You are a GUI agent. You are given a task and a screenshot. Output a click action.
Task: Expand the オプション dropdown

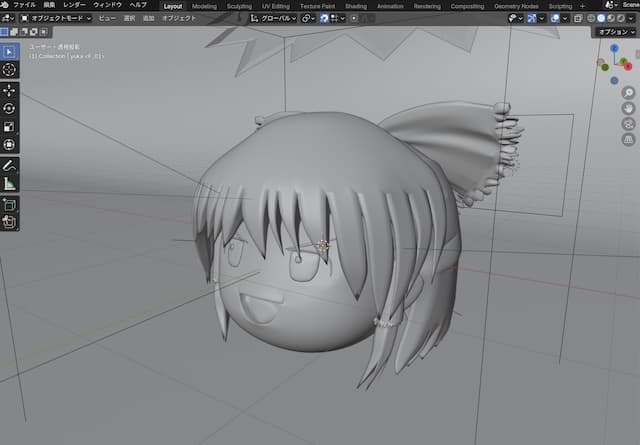pyautogui.click(x=613, y=32)
